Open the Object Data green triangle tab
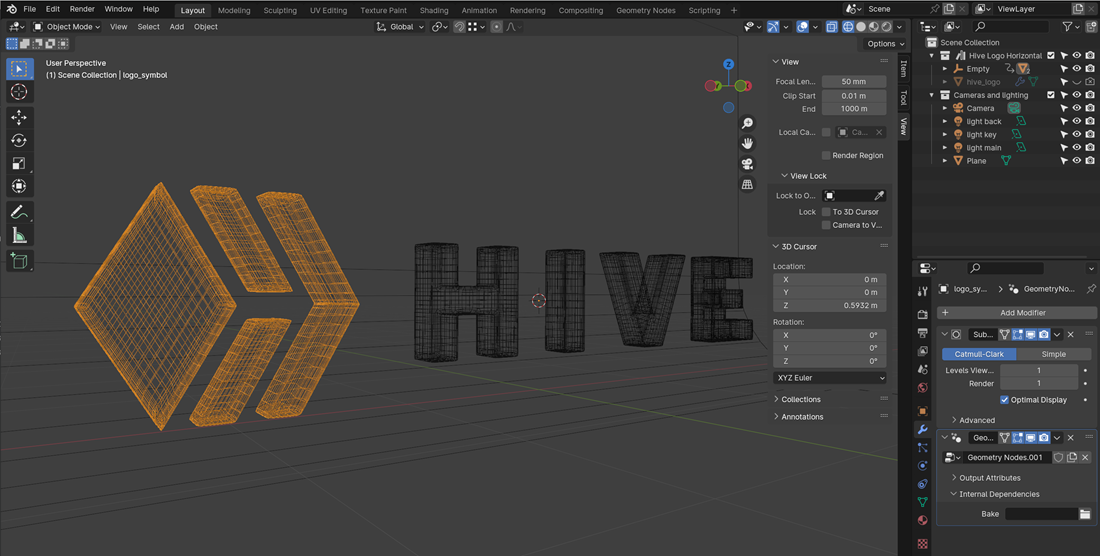1100x556 pixels. coord(923,502)
